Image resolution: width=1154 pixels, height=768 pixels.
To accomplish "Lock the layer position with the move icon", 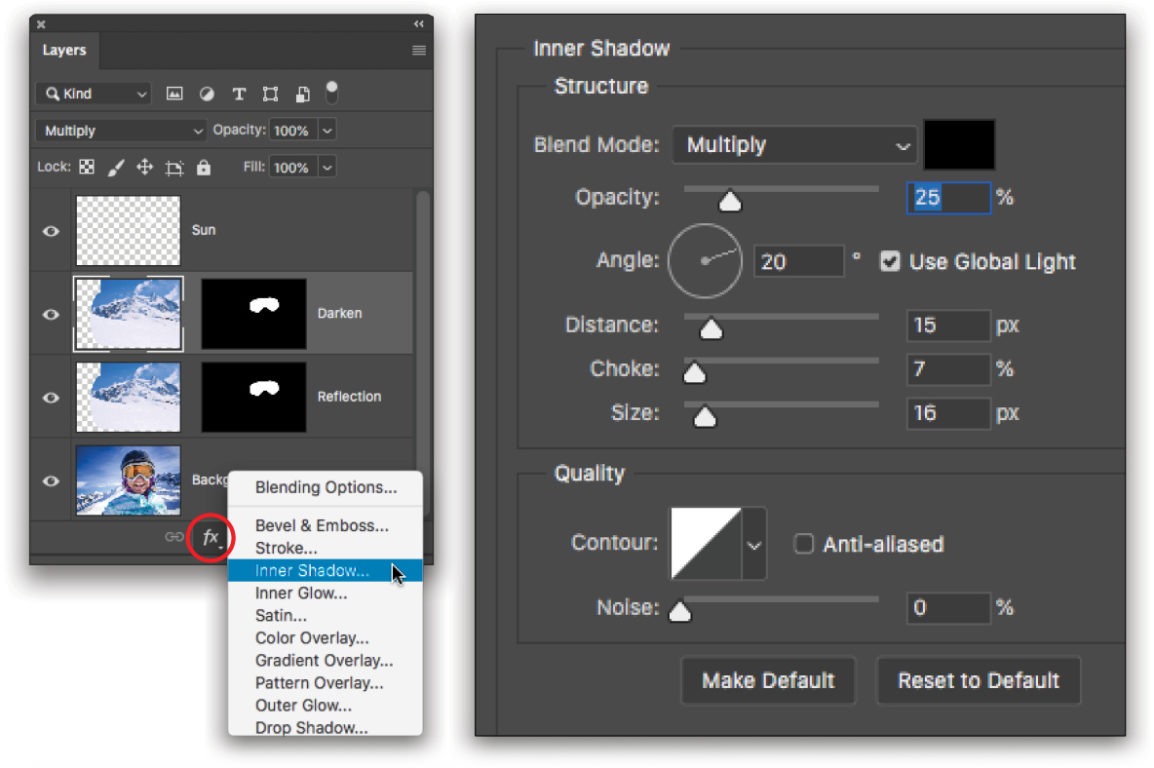I will [144, 167].
